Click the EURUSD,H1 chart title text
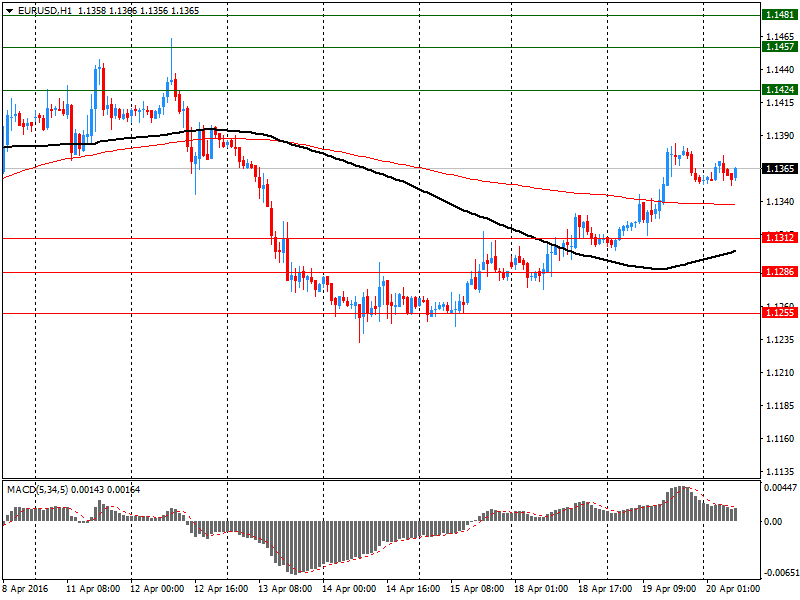 pos(44,11)
